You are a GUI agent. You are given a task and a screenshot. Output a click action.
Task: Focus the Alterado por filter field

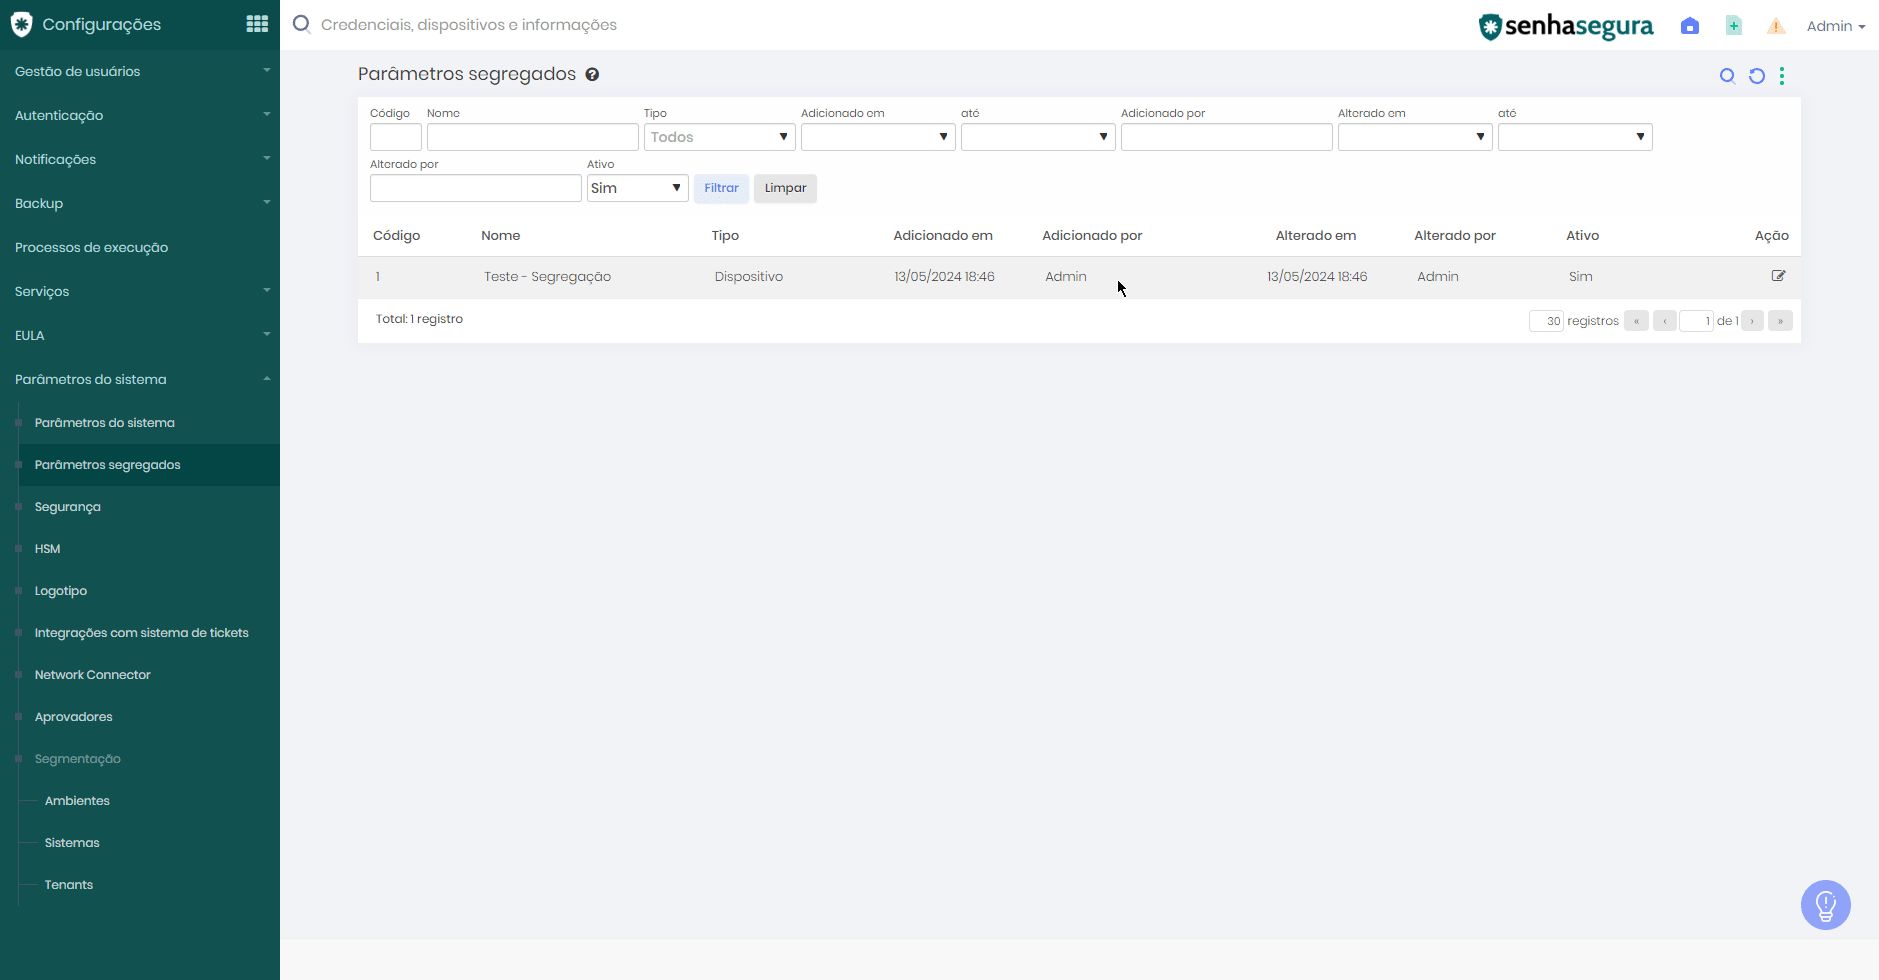click(x=476, y=188)
